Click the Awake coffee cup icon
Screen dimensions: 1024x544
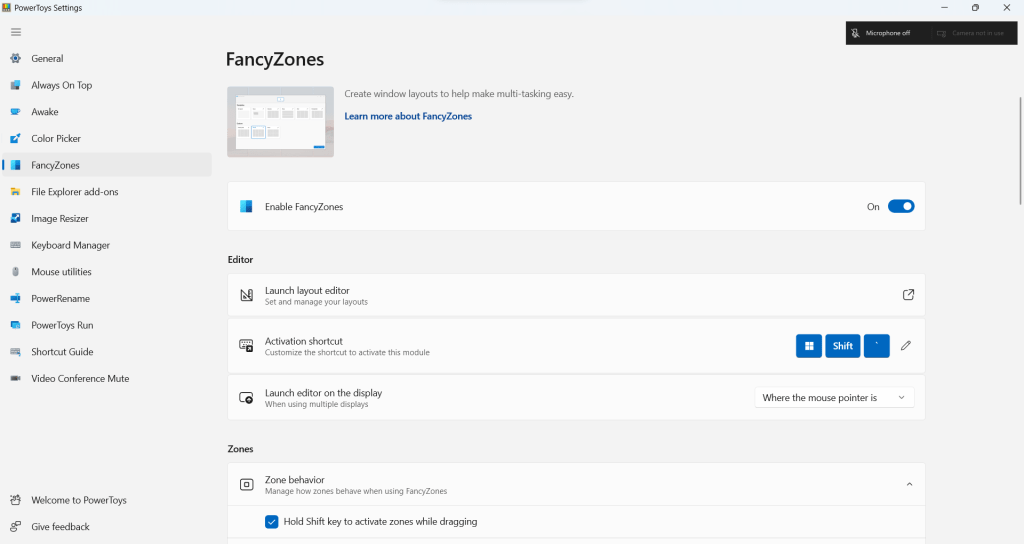16,112
